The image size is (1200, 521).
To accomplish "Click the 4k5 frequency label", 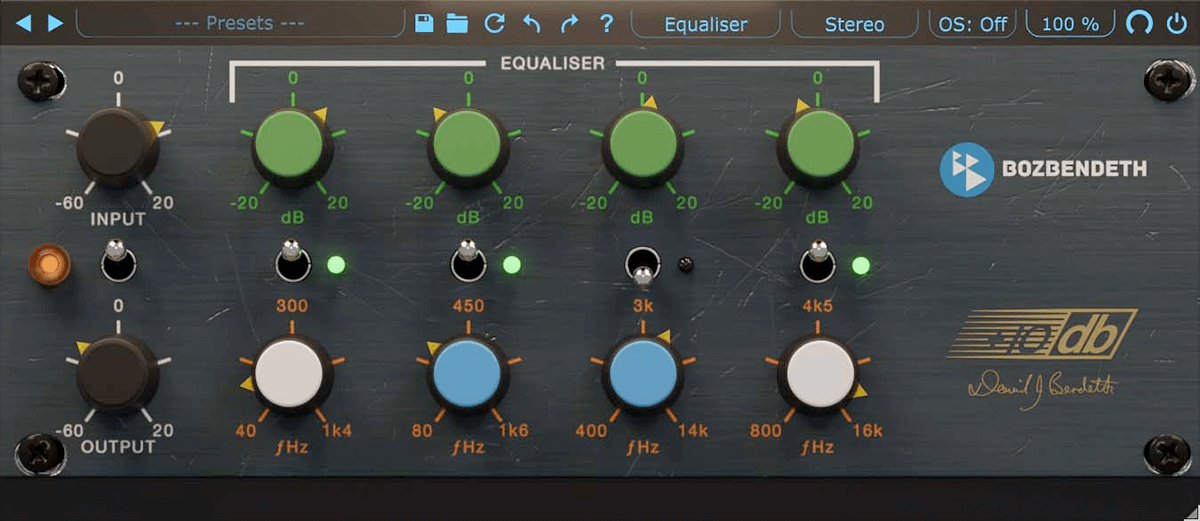I will click(819, 306).
